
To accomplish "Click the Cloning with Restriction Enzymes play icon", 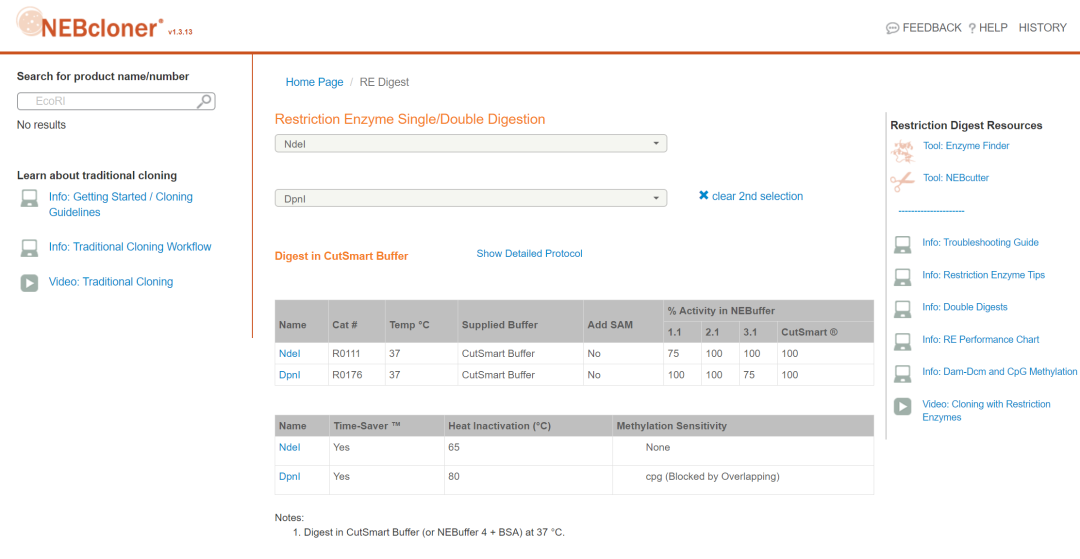I will pos(902,406).
